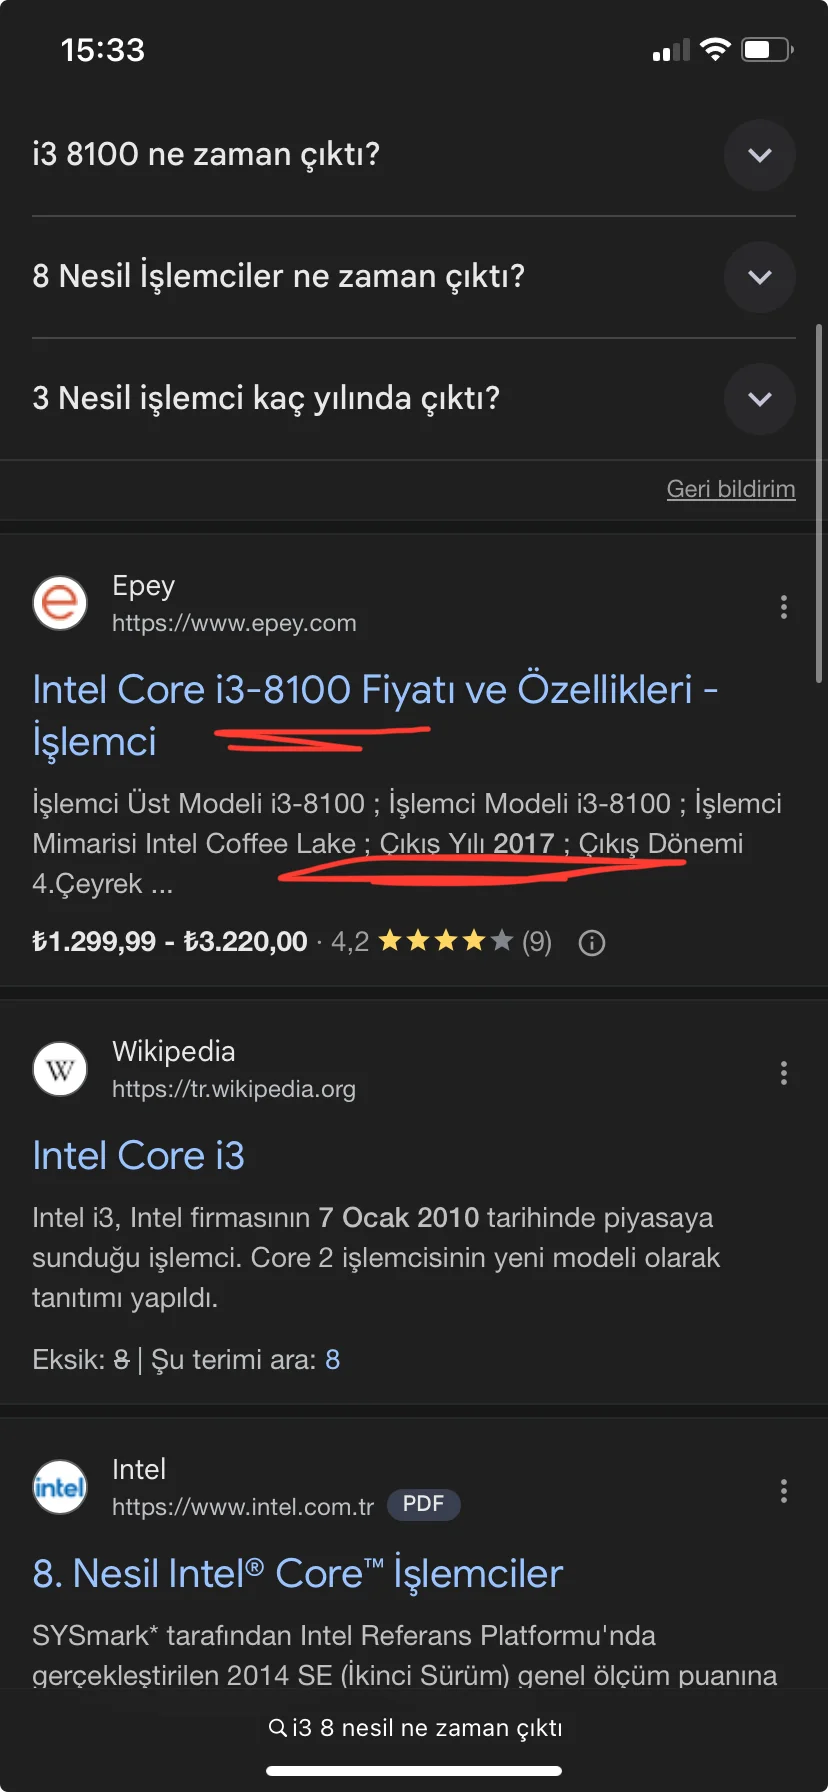Open "8. Nesil Intel Core İşlemciler" result
This screenshot has width=828, height=1792.
point(297,1574)
